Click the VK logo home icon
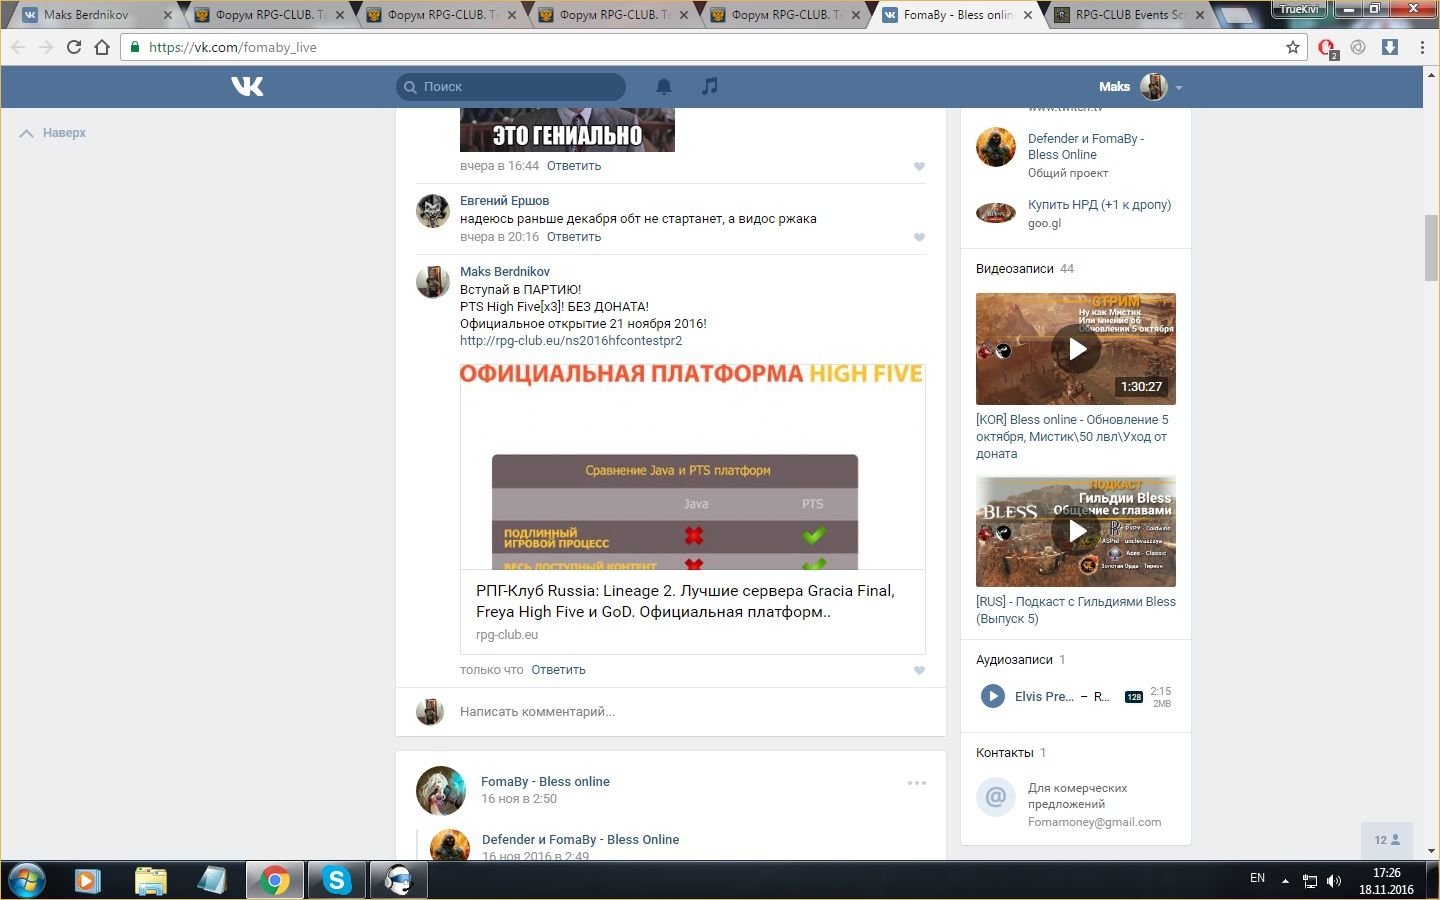 (247, 87)
